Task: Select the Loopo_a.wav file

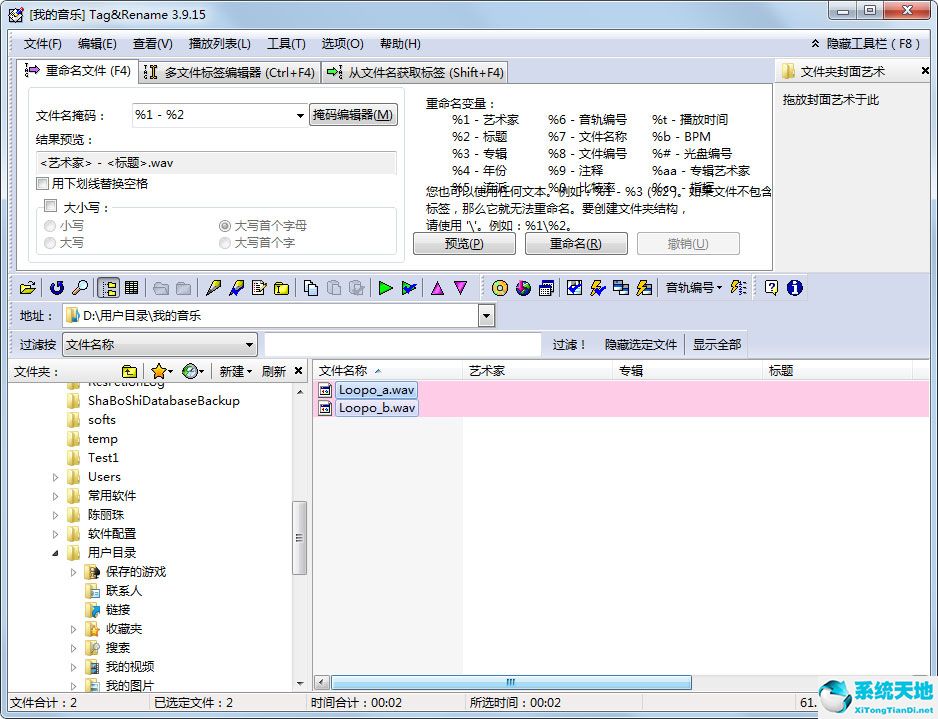Action: 376,390
